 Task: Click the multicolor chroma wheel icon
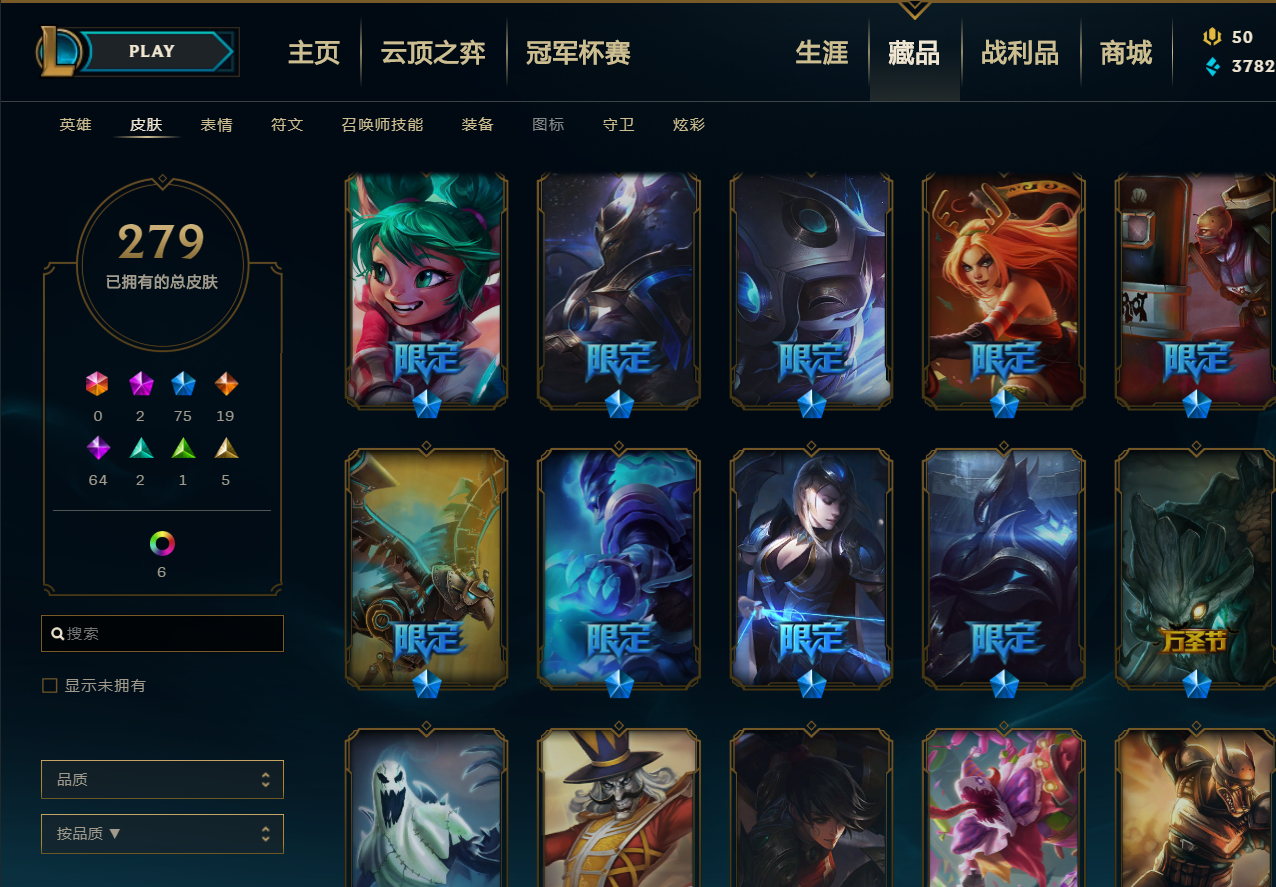pos(162,543)
